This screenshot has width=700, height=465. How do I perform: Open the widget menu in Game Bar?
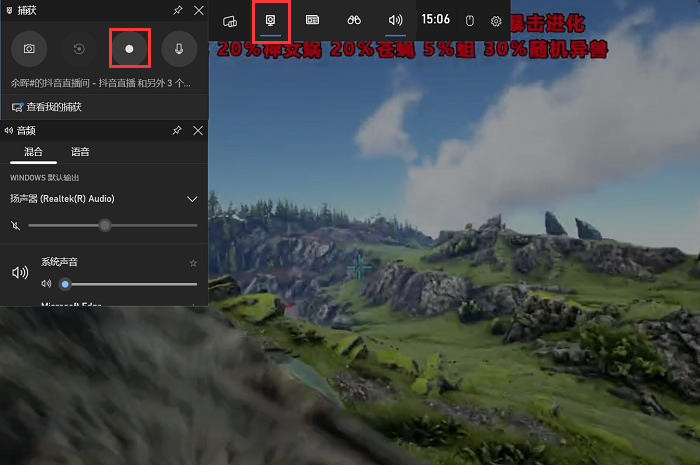tap(230, 21)
